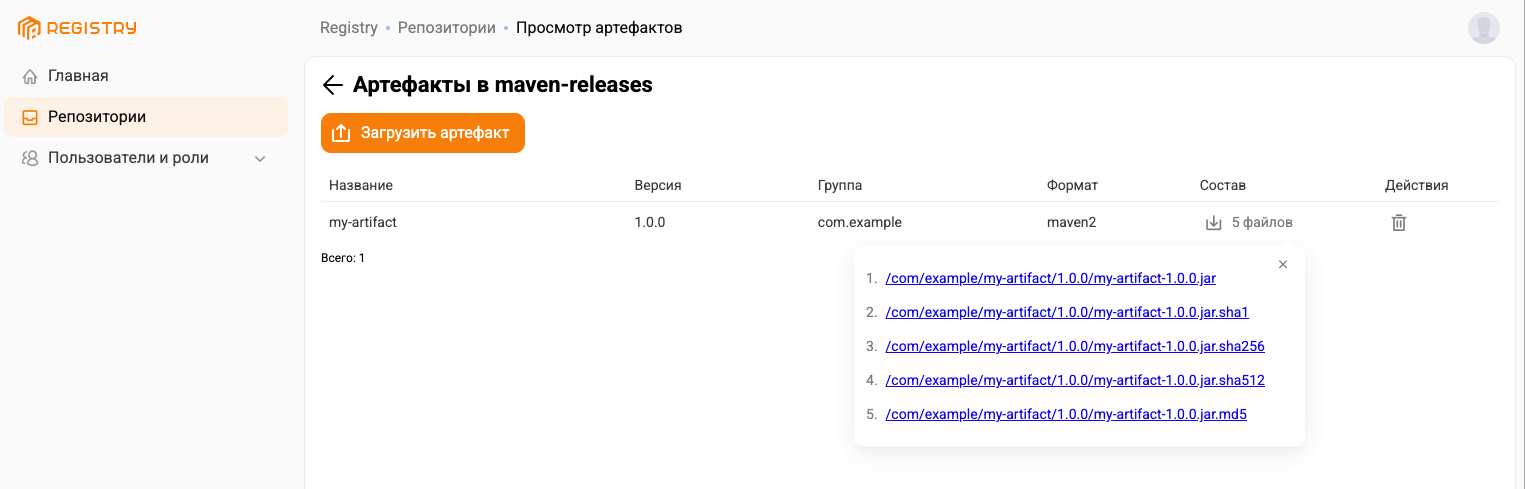This screenshot has height=489, width=1525.
Task: Click the users icon beside Пользователи и роли
Action: 30,158
